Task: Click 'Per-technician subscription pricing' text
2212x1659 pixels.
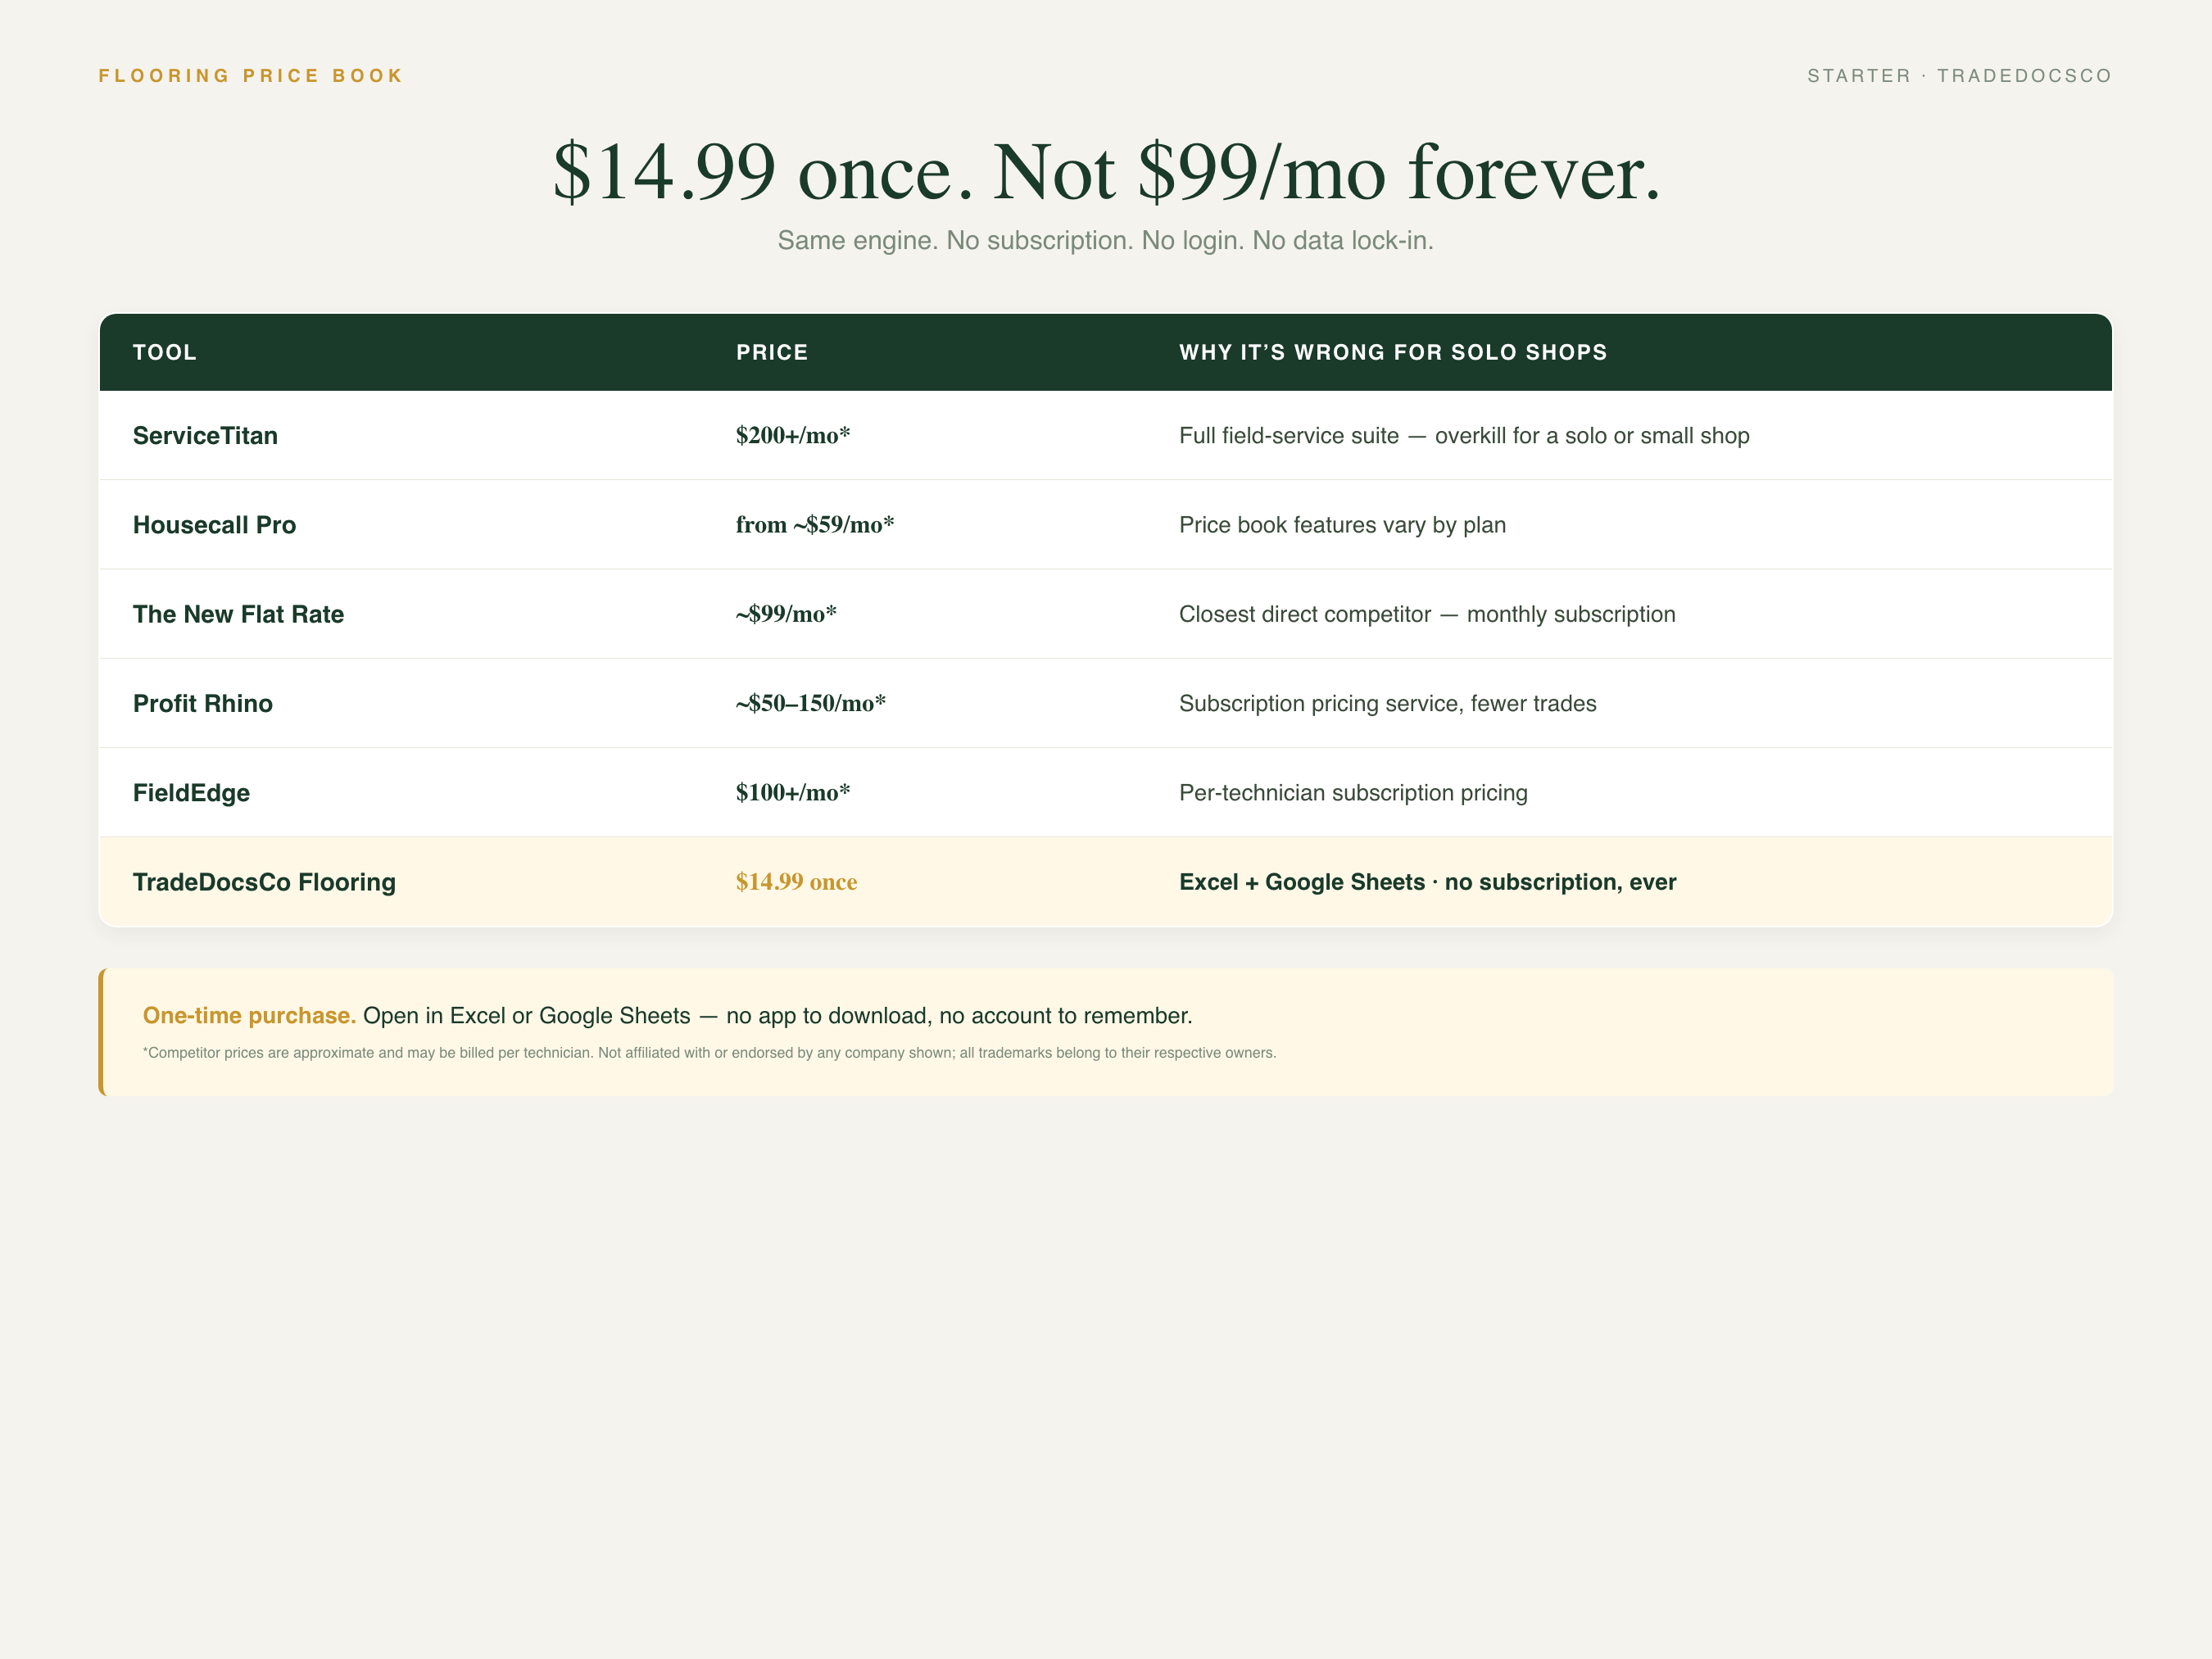Action: click(x=1353, y=793)
